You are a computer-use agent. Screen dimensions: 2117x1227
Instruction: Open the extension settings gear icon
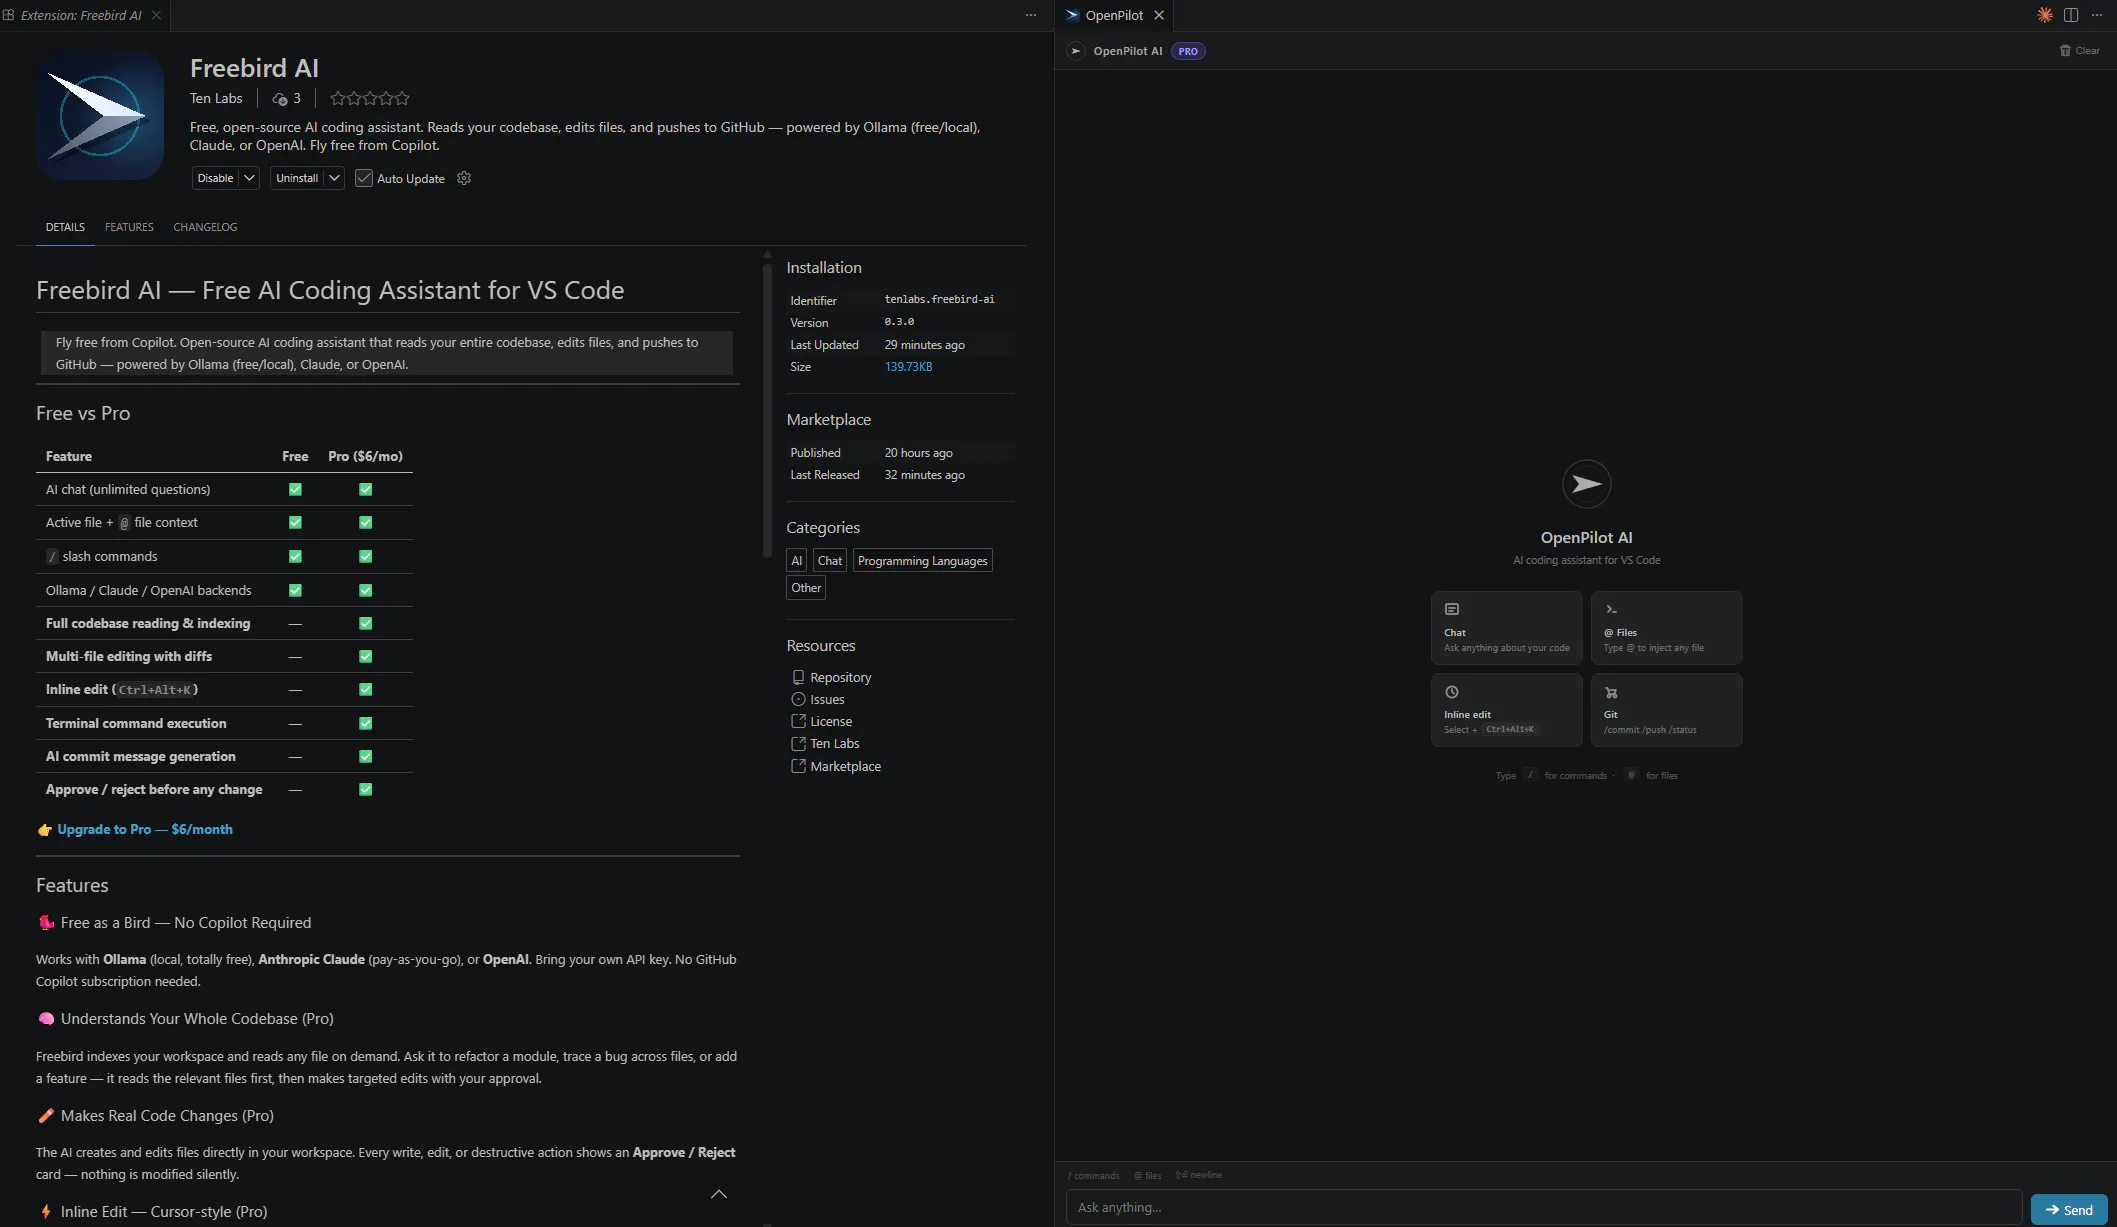coord(464,178)
